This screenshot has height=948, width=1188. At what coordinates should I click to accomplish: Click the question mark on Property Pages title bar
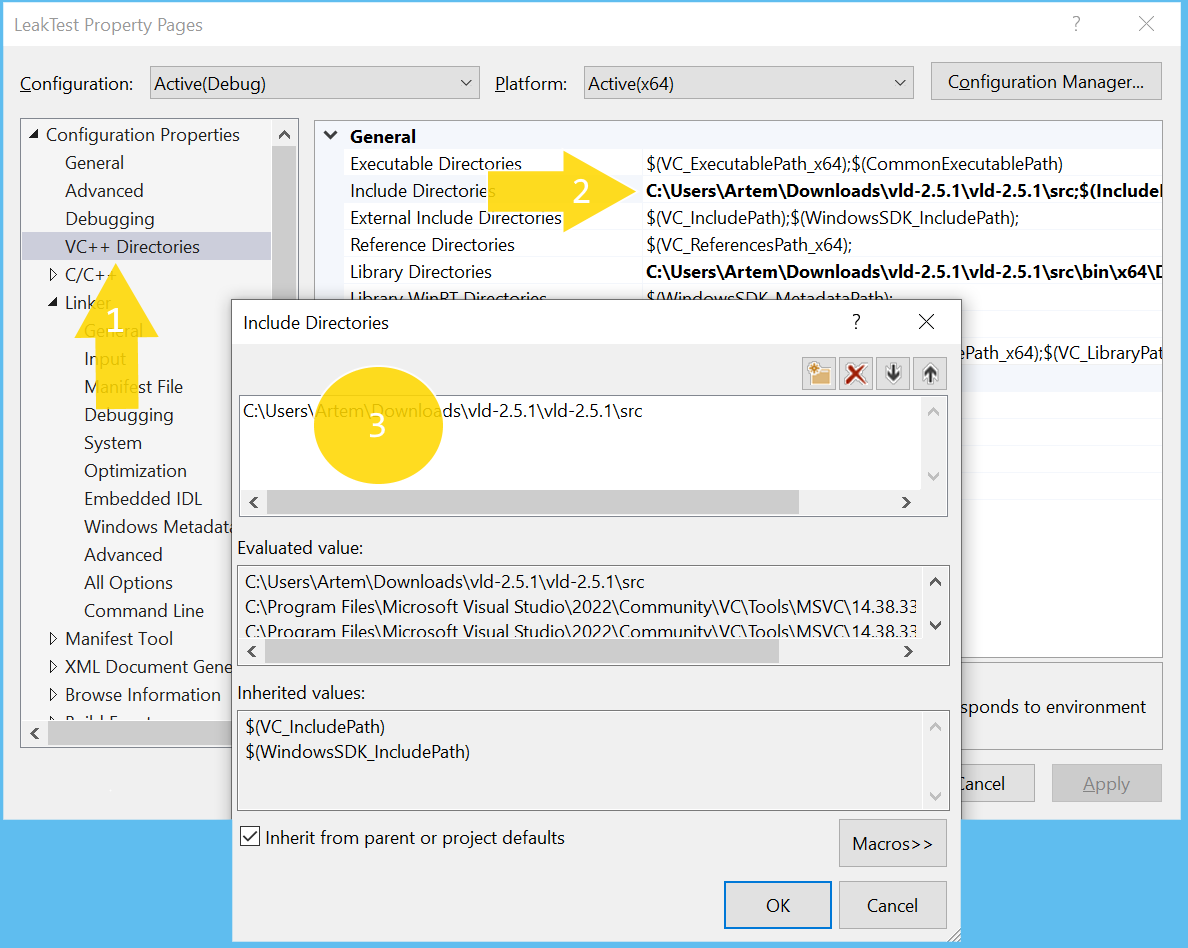tap(1076, 23)
